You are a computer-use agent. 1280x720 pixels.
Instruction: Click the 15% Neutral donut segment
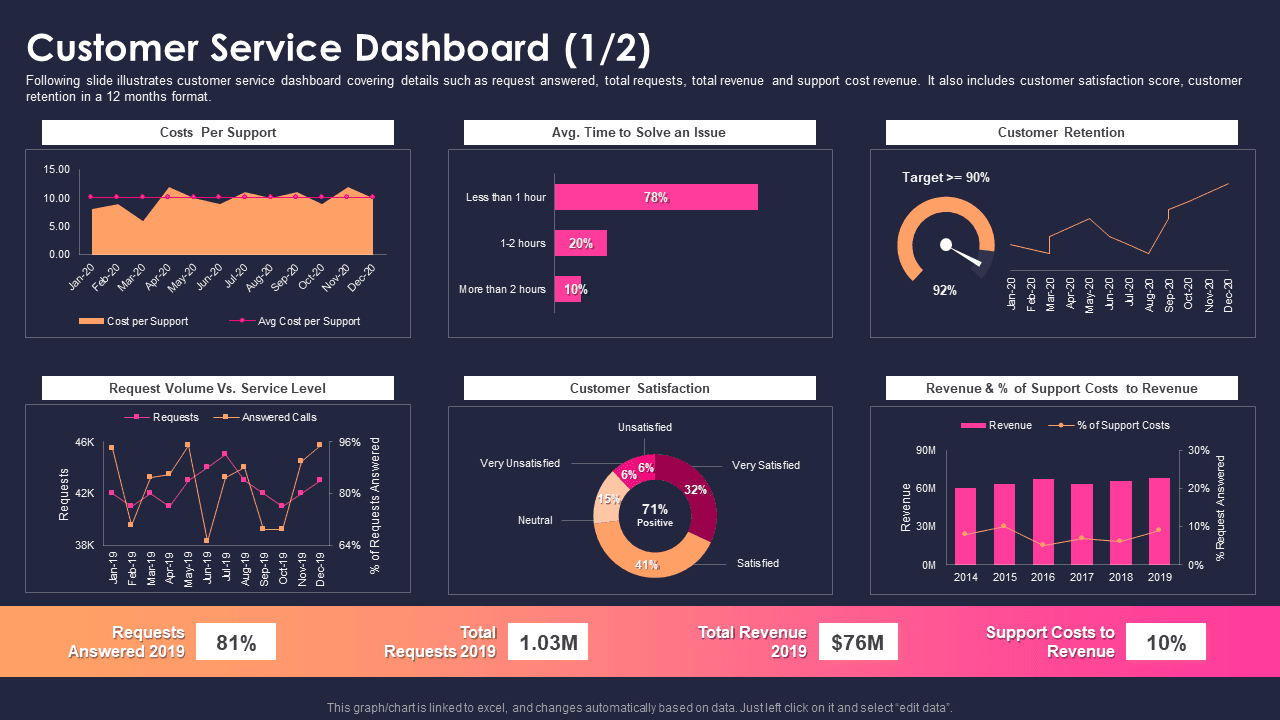[607, 499]
